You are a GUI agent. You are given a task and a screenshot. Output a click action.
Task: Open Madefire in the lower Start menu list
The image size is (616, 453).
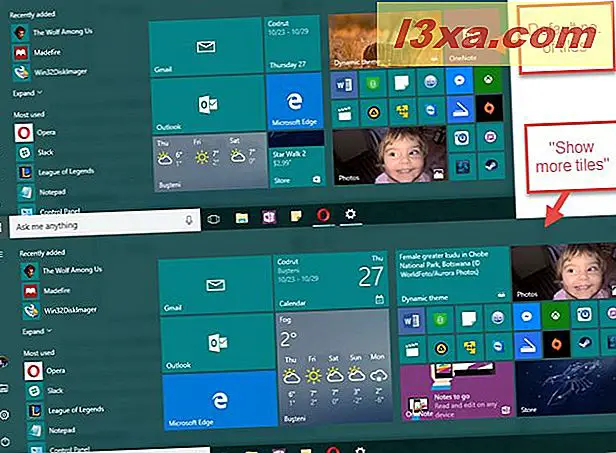click(x=46, y=291)
